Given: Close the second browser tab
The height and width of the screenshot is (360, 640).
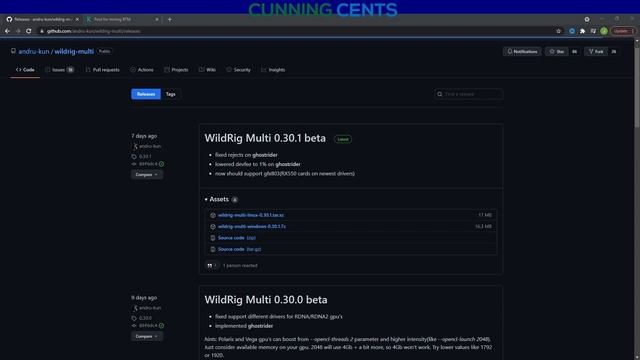Looking at the screenshot, I should [x=157, y=19].
